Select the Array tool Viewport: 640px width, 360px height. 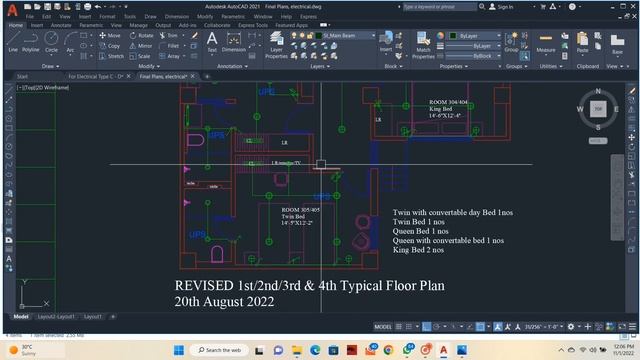pos(169,56)
